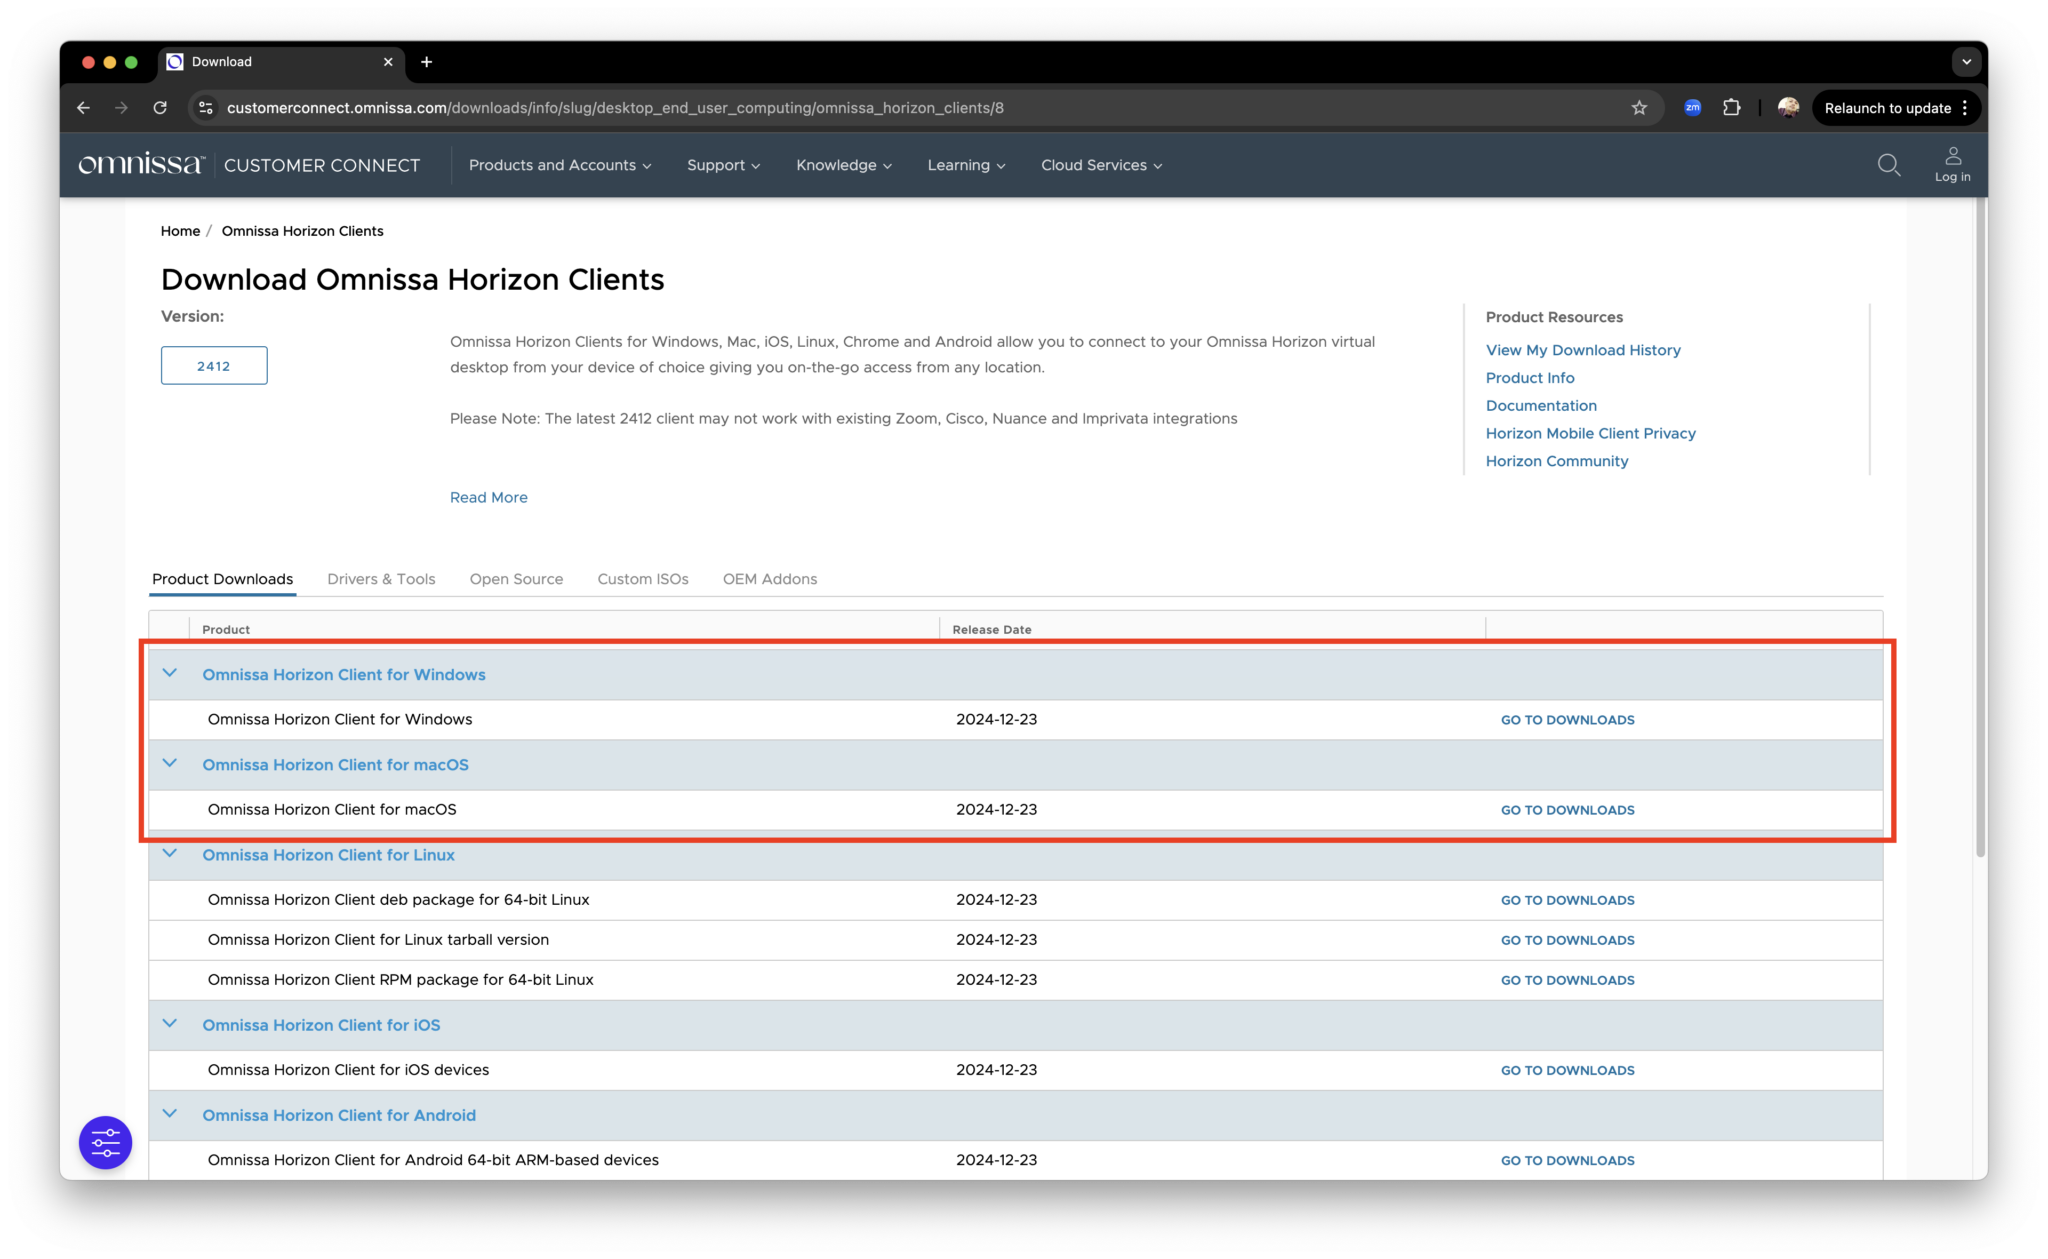Screen dimensions: 2048x1259
Task: Click the Zoom extension icon
Action: [1693, 107]
